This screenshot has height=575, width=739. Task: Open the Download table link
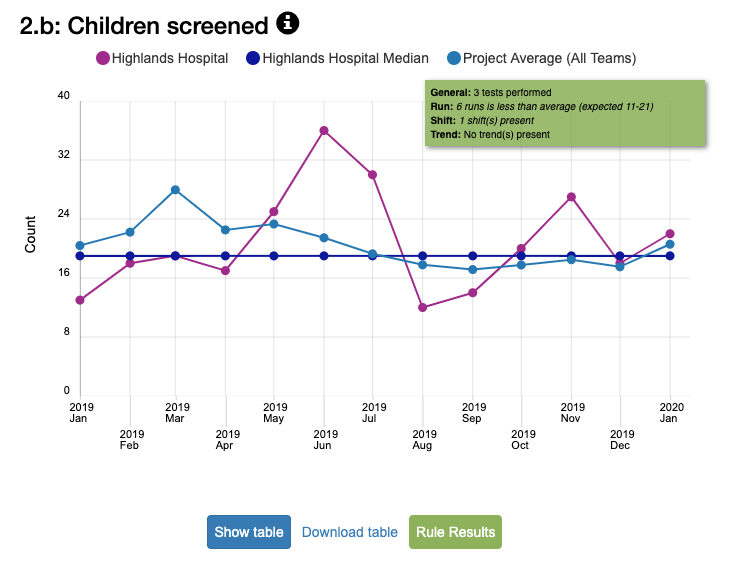pyautogui.click(x=350, y=532)
